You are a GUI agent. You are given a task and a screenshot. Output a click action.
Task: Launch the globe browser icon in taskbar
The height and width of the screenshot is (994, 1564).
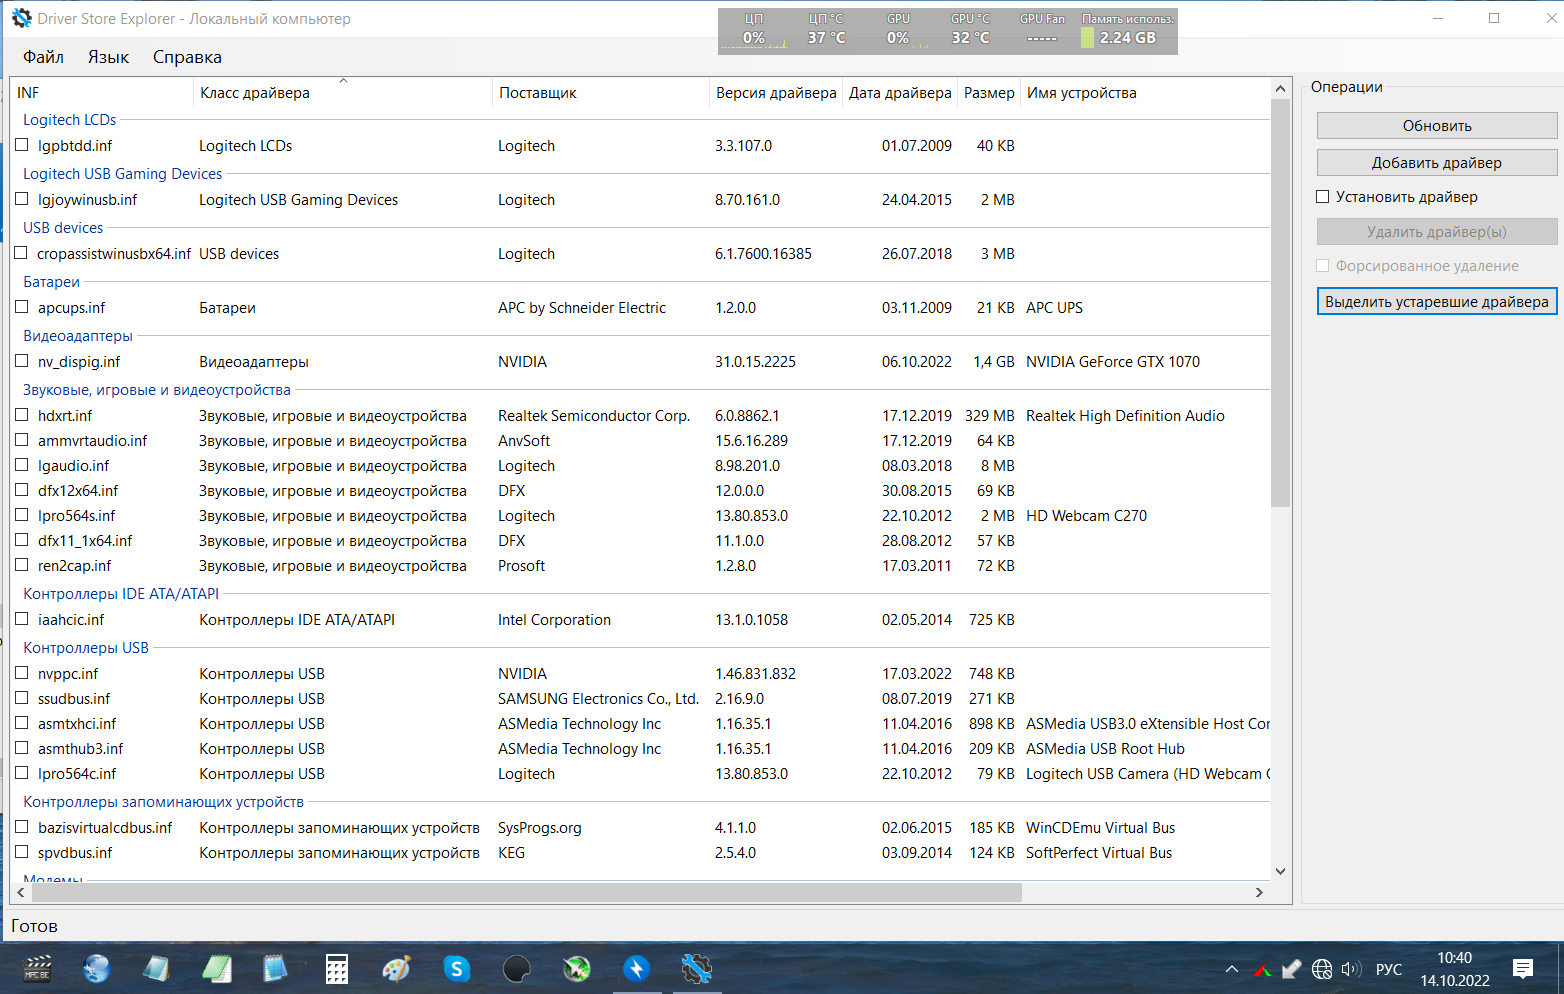[x=97, y=968]
